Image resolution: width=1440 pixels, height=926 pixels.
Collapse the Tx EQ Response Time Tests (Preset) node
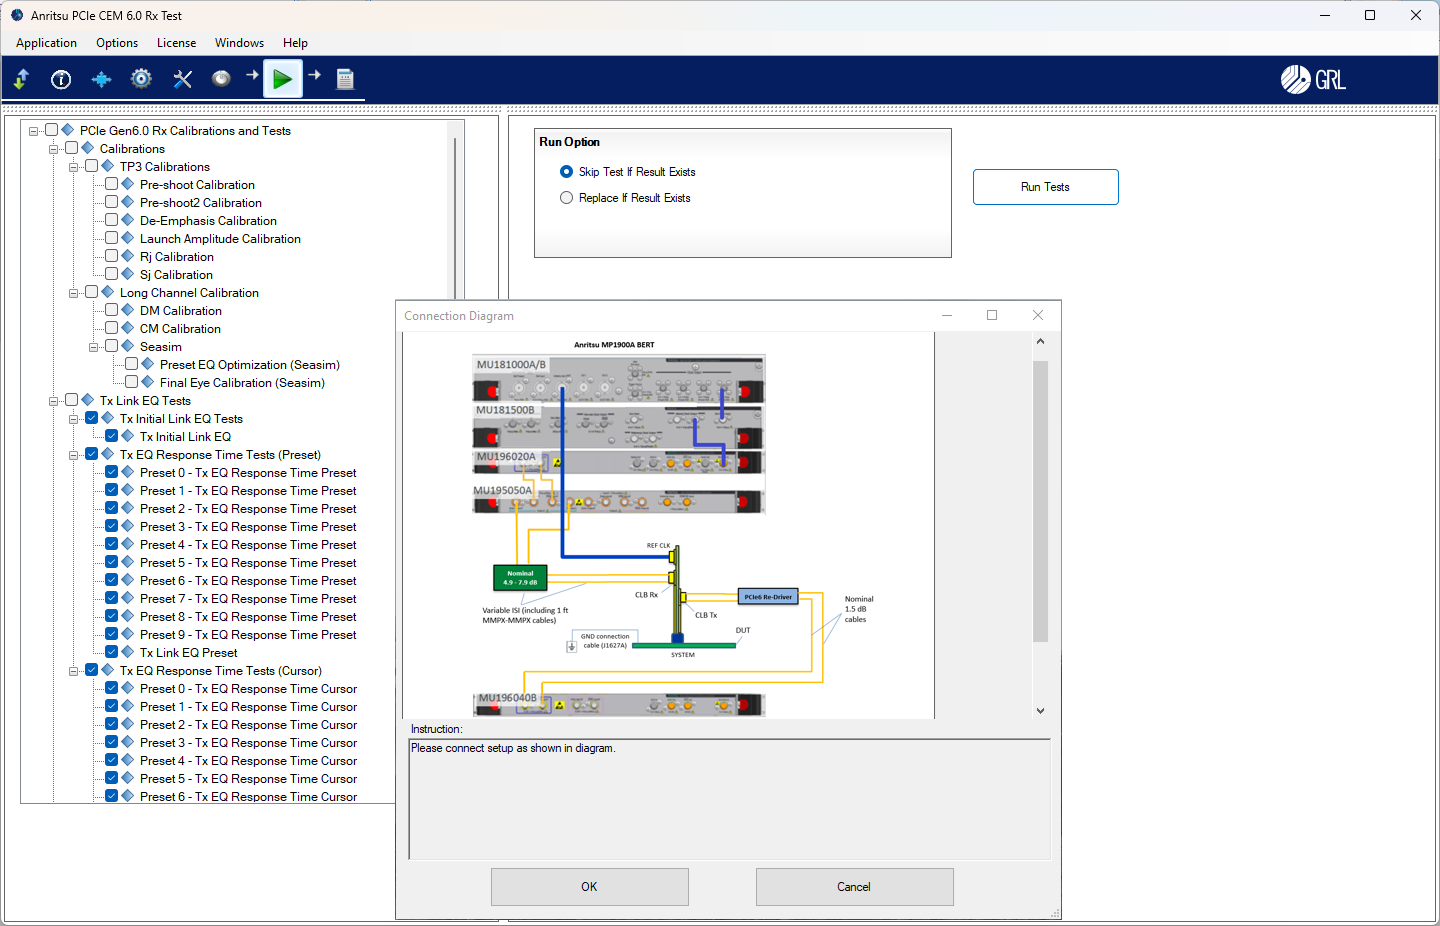pyautogui.click(x=76, y=454)
